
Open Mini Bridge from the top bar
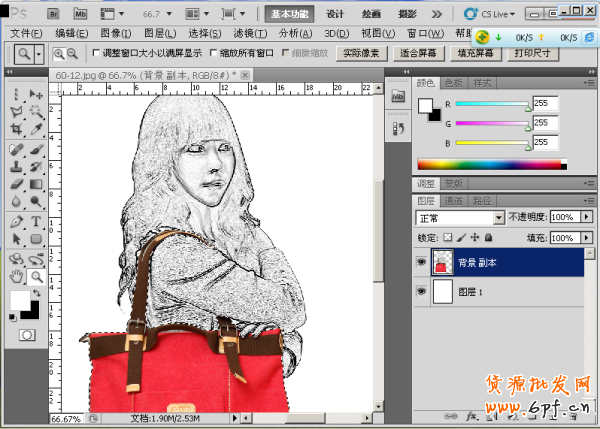80,15
